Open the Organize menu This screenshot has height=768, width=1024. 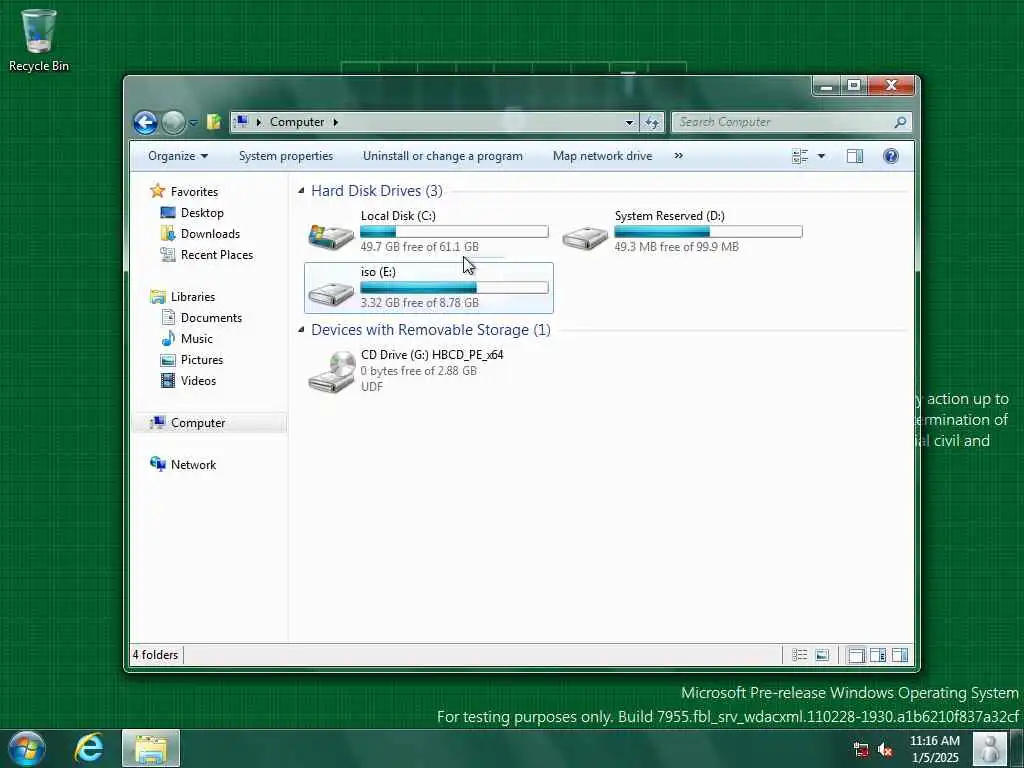pyautogui.click(x=178, y=156)
